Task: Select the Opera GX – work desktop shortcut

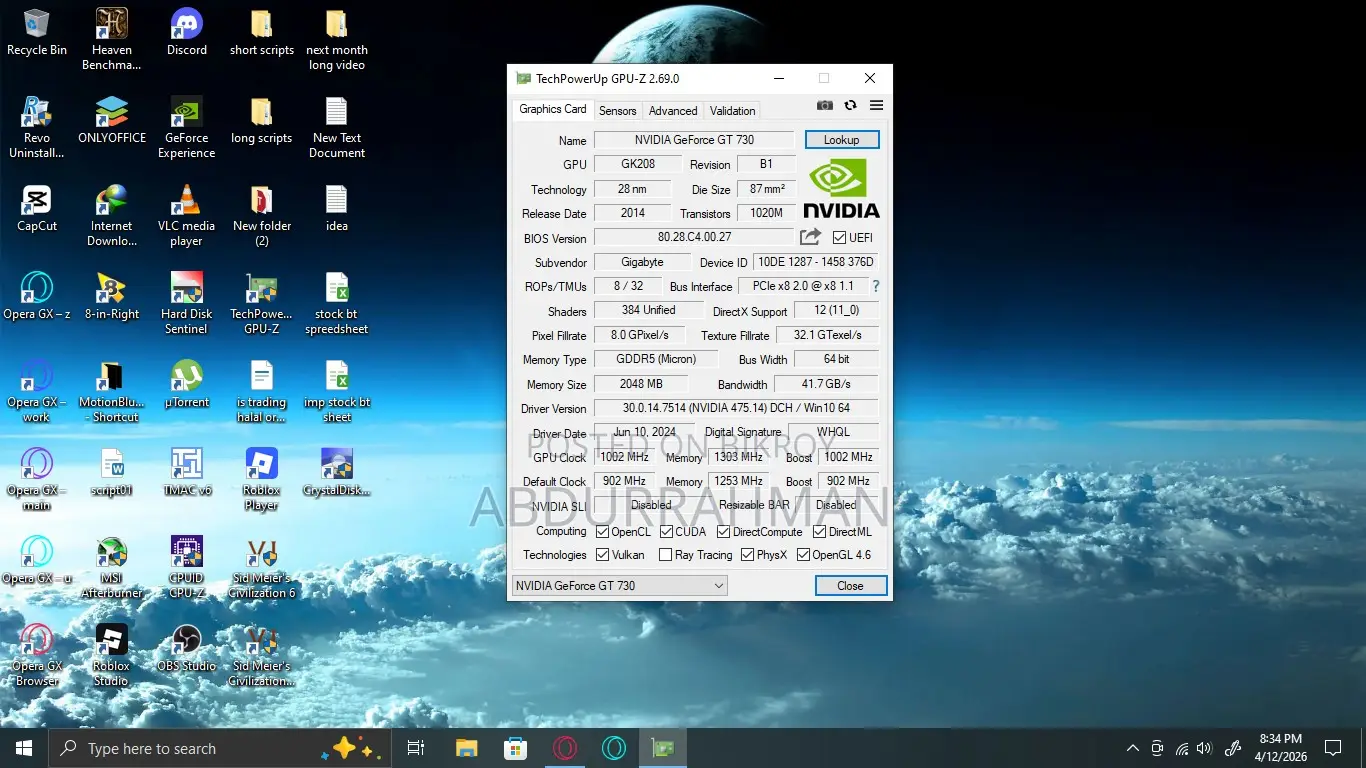Action: pyautogui.click(x=37, y=391)
